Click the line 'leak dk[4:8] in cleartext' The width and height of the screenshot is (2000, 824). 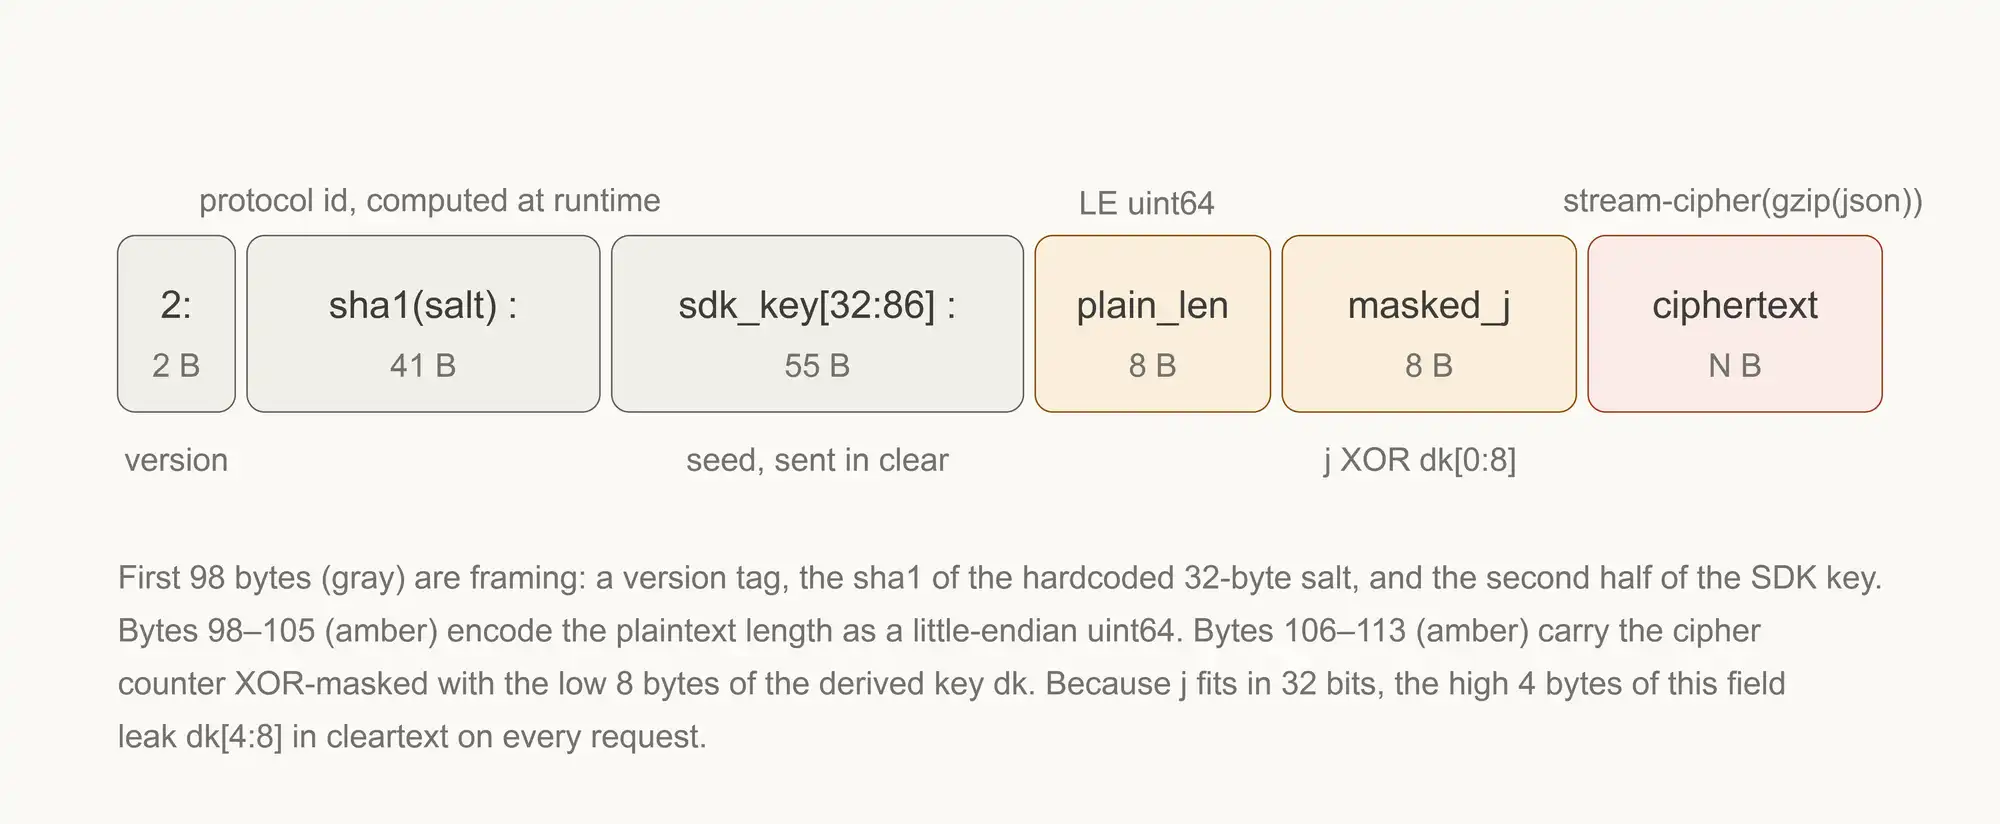[412, 737]
